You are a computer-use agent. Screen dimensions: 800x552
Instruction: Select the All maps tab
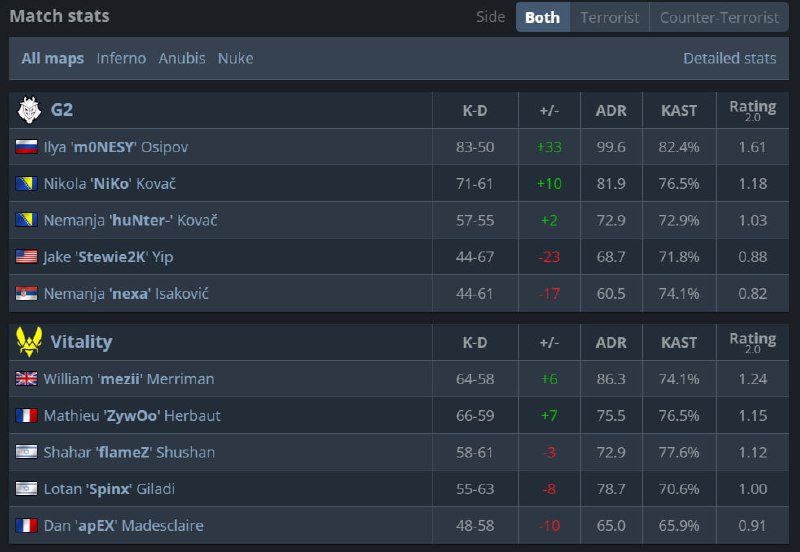coord(53,58)
